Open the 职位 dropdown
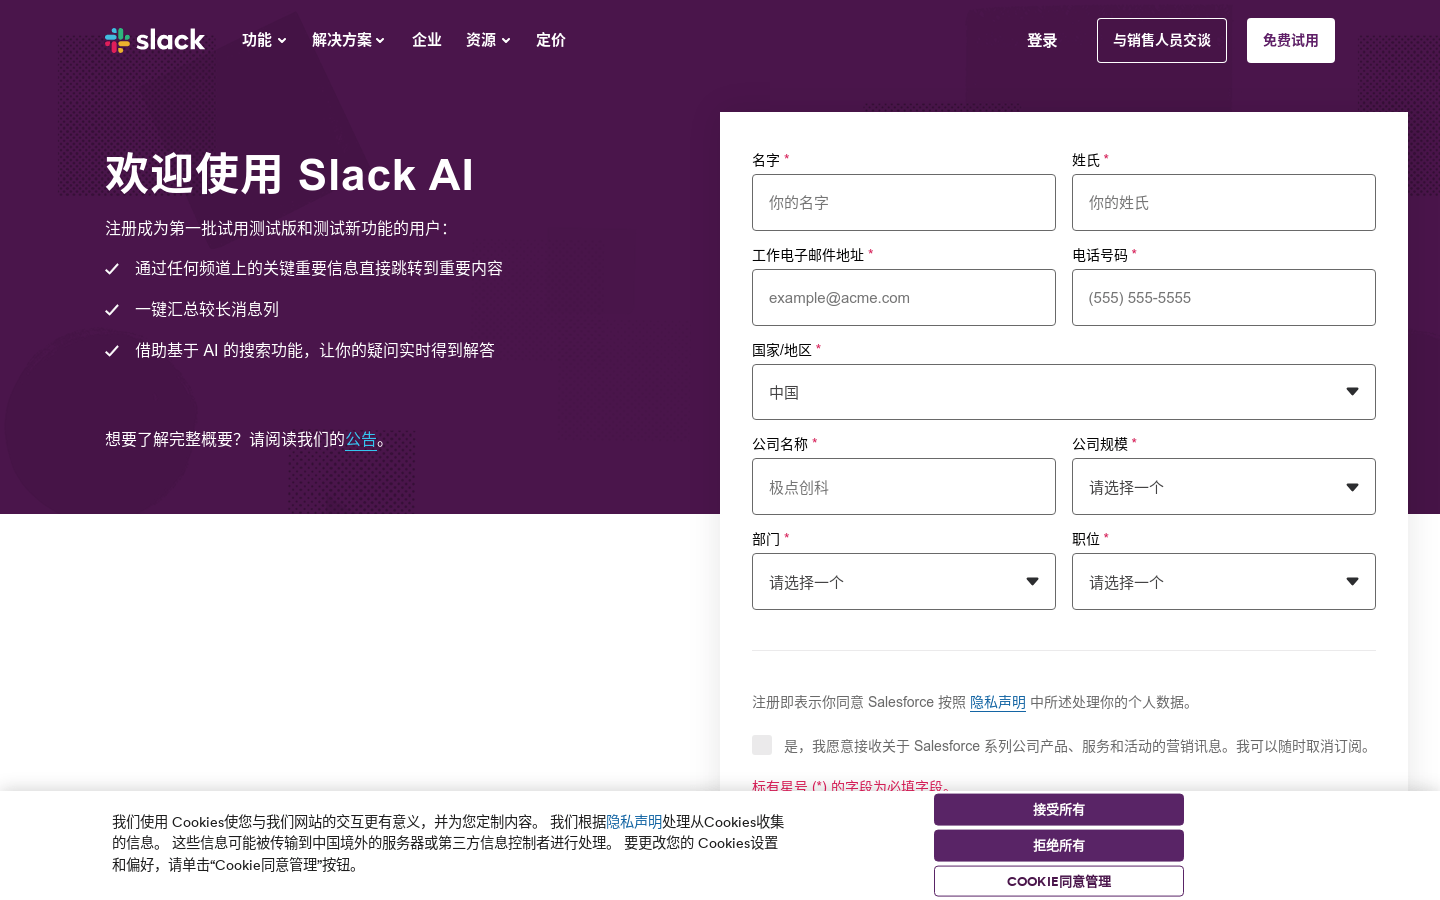The image size is (1440, 900). coord(1224,582)
